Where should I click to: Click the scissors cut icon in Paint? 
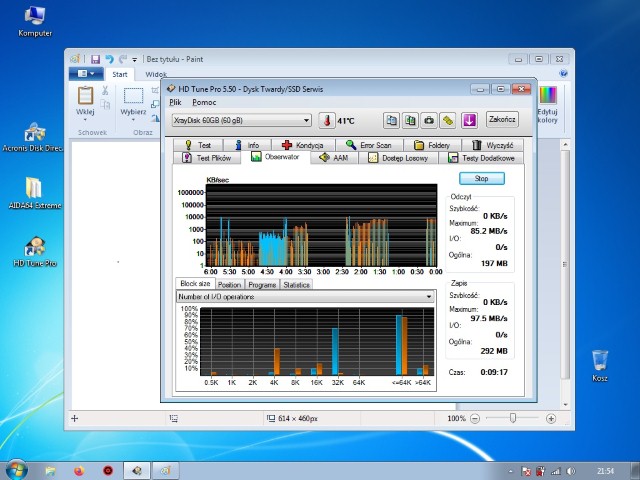pos(105,91)
